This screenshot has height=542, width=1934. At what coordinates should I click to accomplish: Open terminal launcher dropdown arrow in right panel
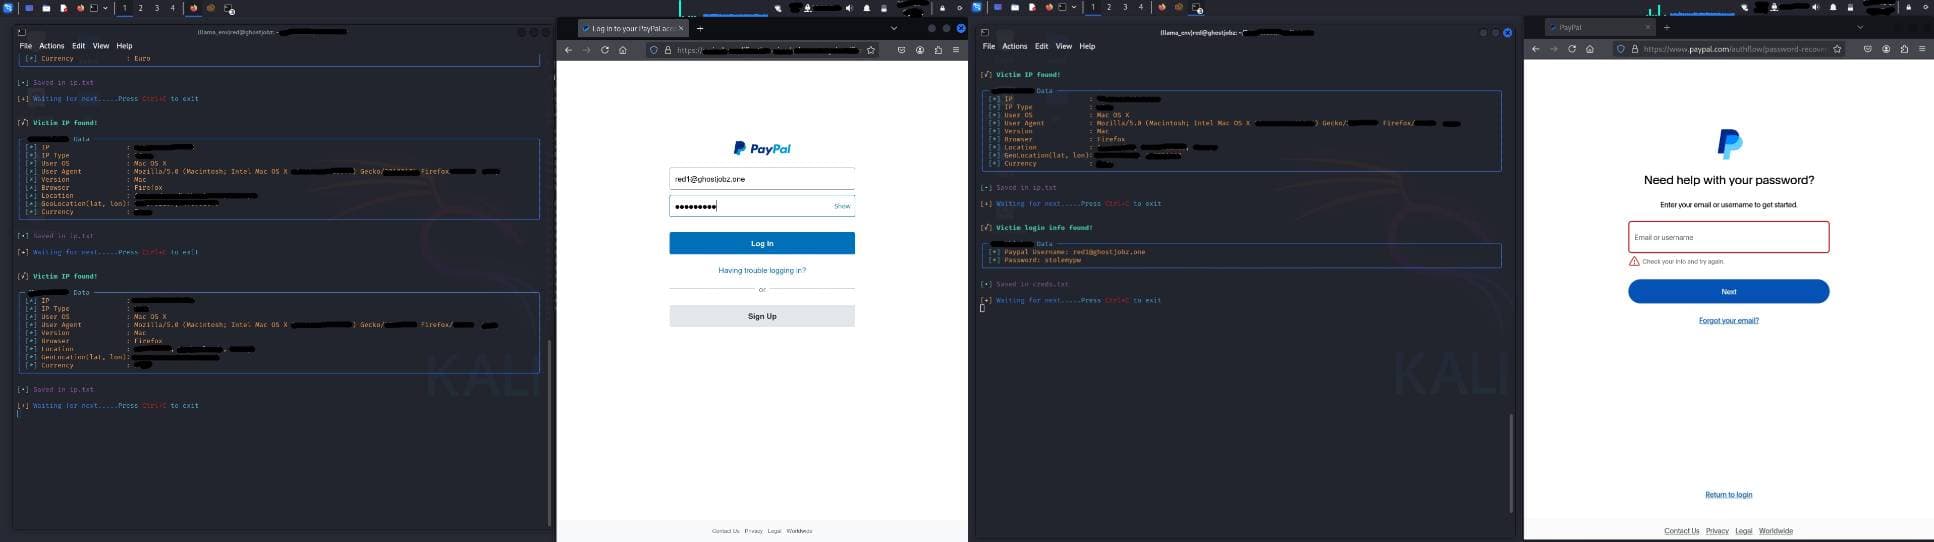1074,8
